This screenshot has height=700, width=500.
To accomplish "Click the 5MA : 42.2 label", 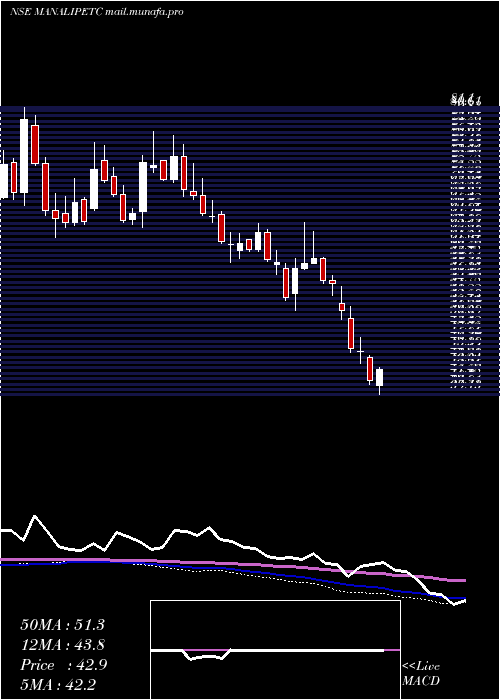I will [x=58, y=685].
